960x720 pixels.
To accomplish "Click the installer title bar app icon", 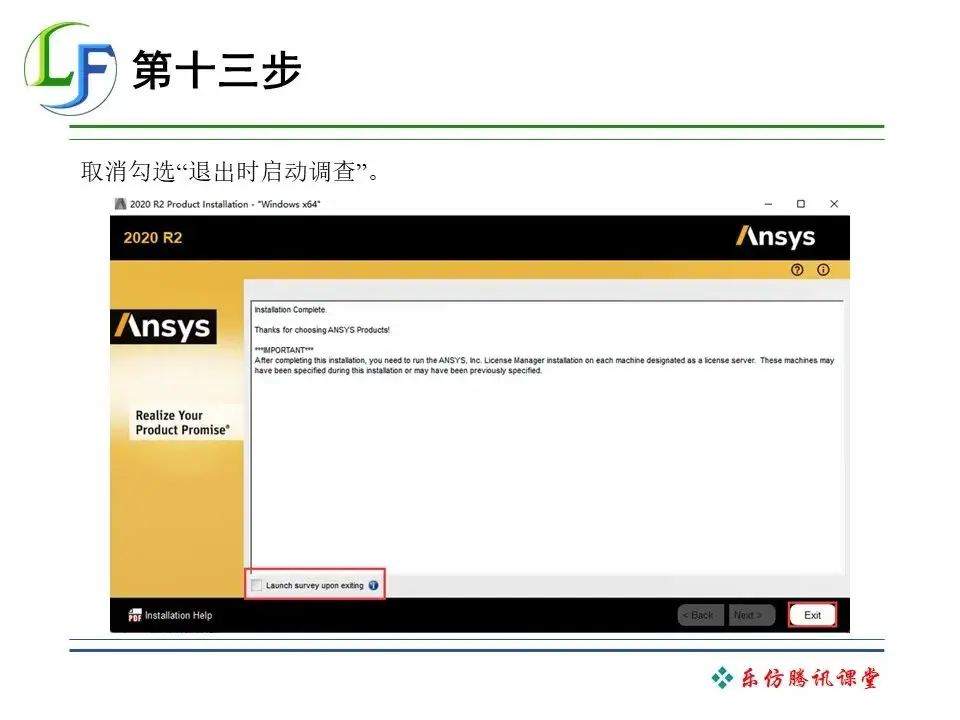I will (x=121, y=204).
